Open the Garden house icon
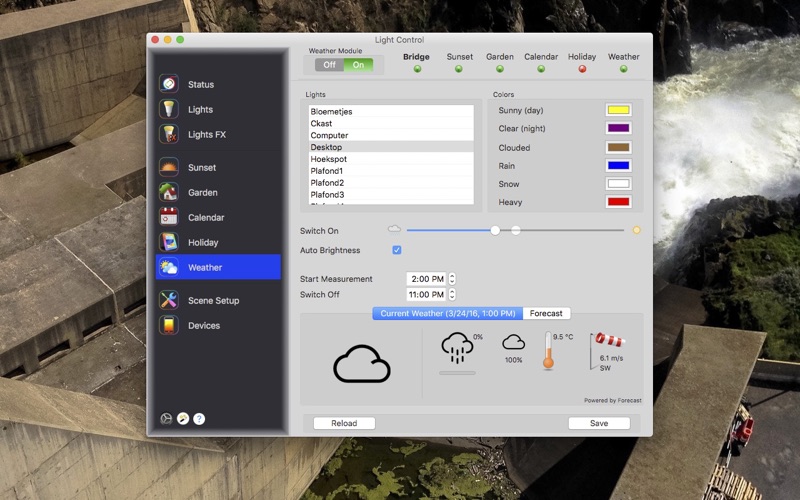This screenshot has width=800, height=500. pos(169,192)
